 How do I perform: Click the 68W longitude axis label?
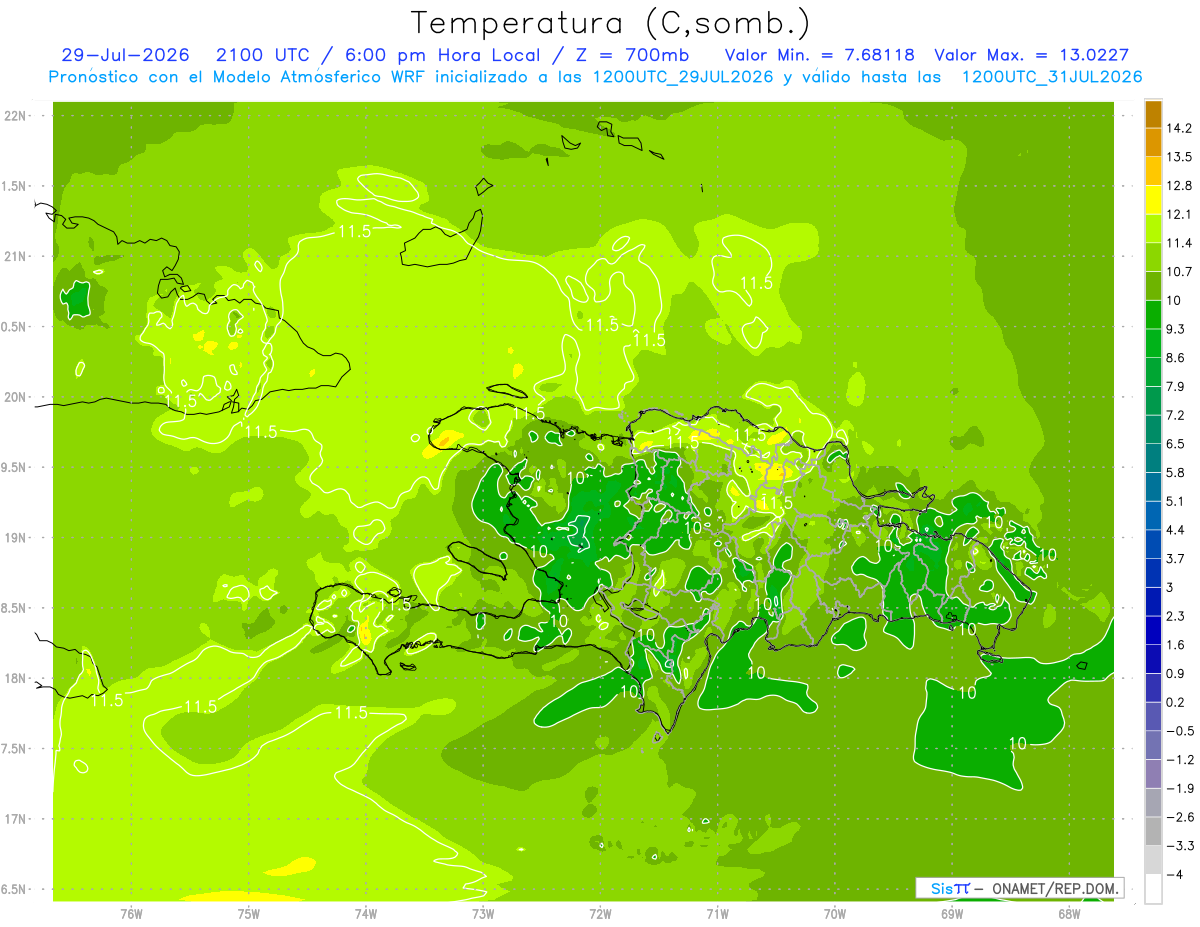point(1069,913)
